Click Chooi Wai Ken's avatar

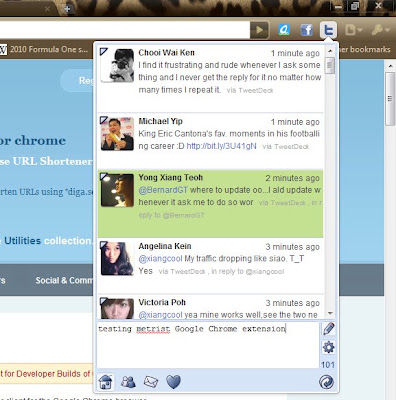tap(117, 65)
